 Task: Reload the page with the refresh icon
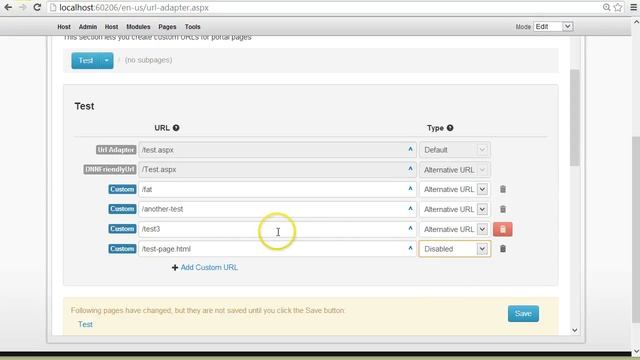point(37,7)
